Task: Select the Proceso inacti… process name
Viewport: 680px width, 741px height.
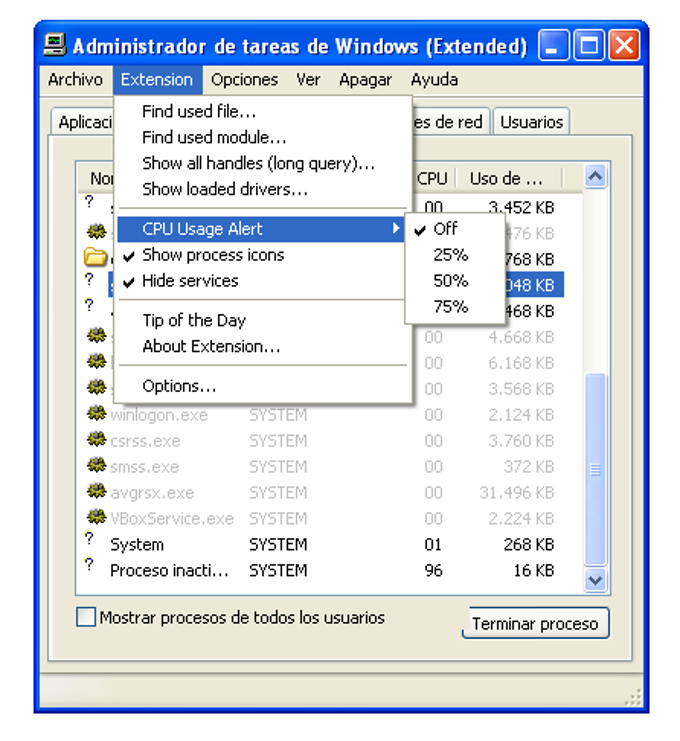Action: click(169, 571)
